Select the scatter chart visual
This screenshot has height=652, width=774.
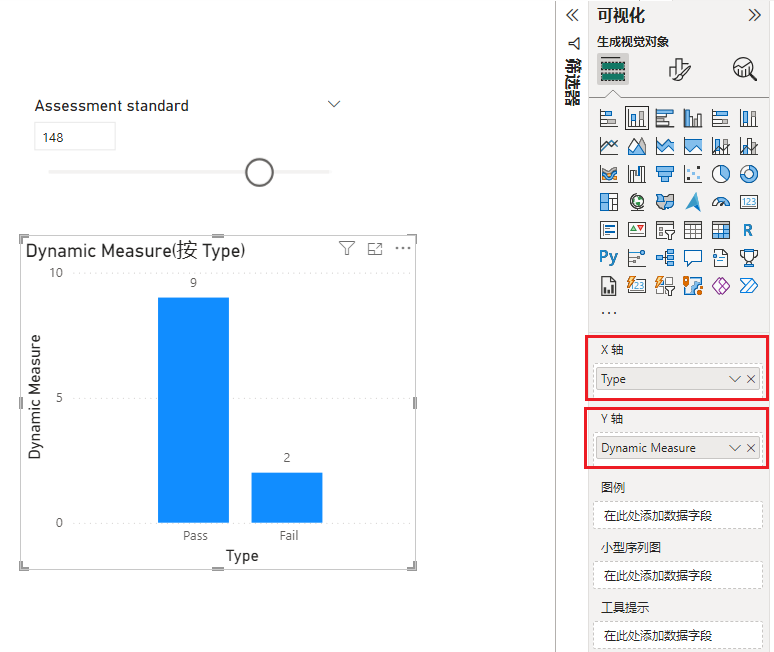[693, 174]
